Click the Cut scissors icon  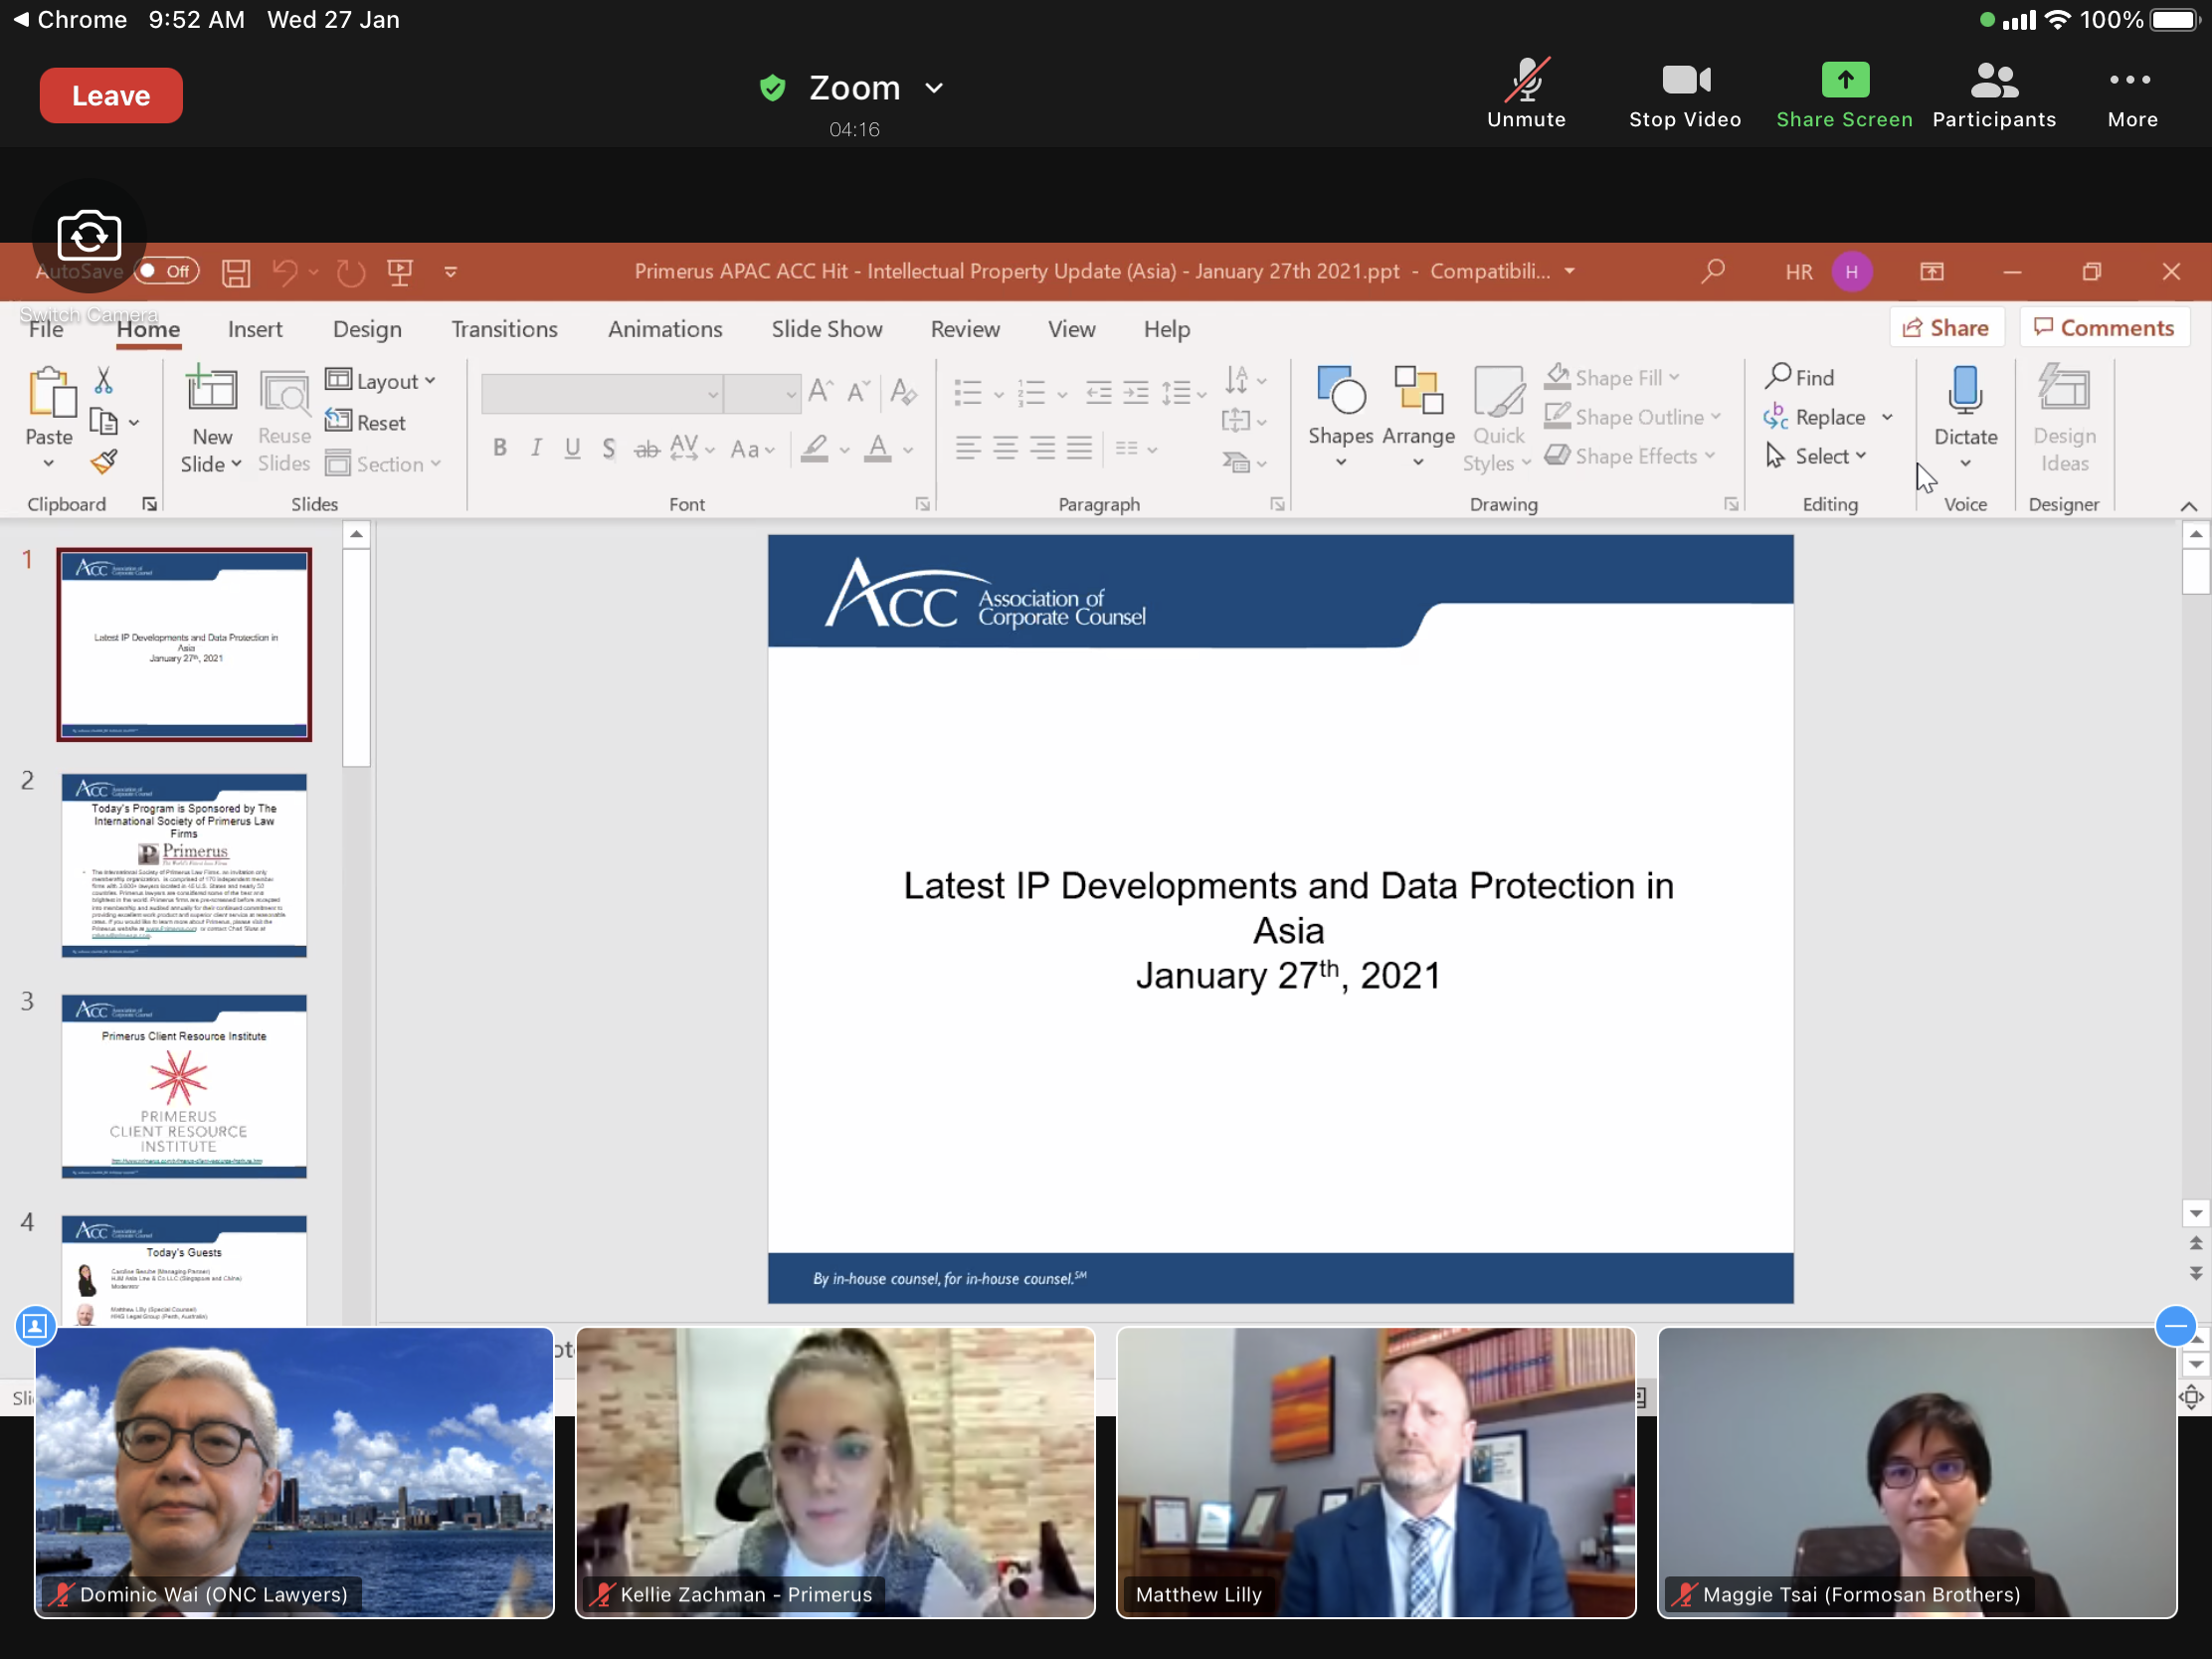[104, 380]
